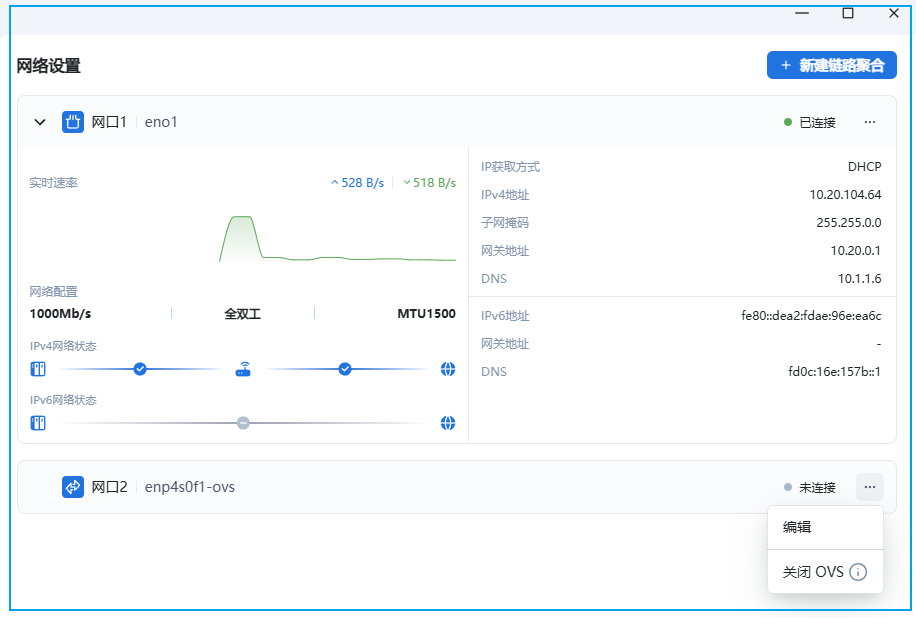Screen dimensions: 916x618
Task: Click the 全双工 duplex mode text
Action: click(x=242, y=314)
